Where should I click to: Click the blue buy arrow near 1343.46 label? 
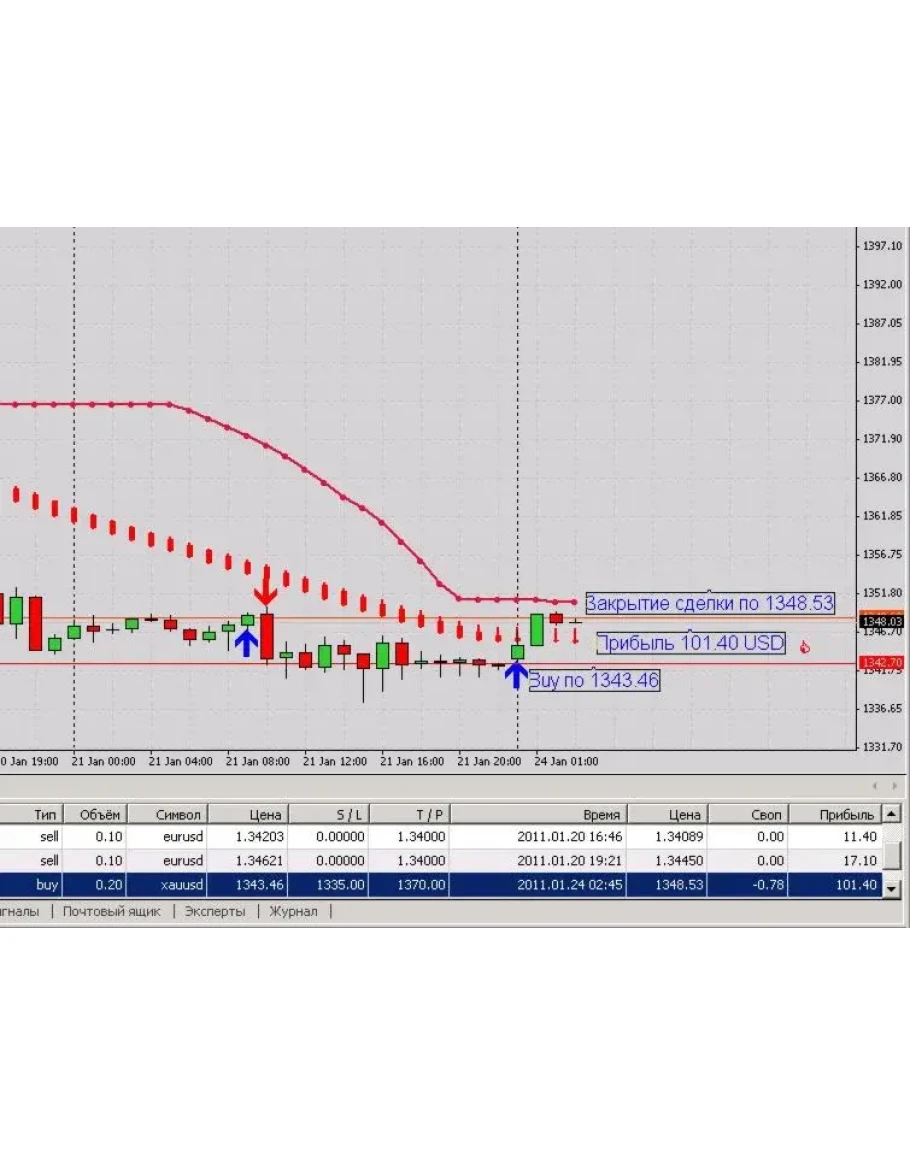click(x=516, y=676)
